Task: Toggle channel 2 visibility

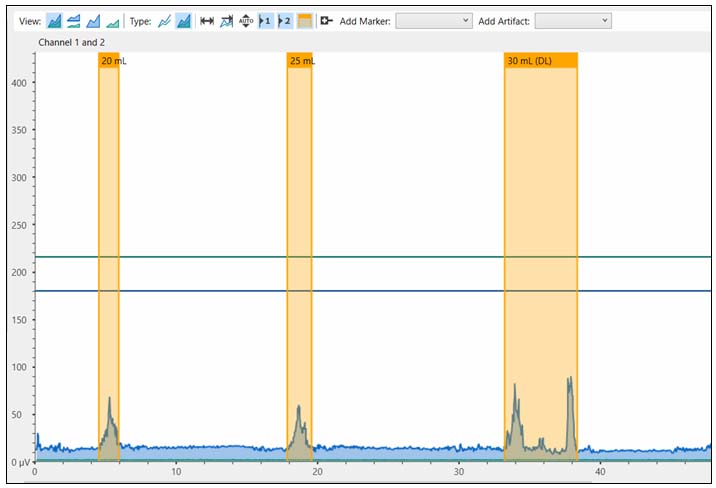Action: pyautogui.click(x=285, y=21)
